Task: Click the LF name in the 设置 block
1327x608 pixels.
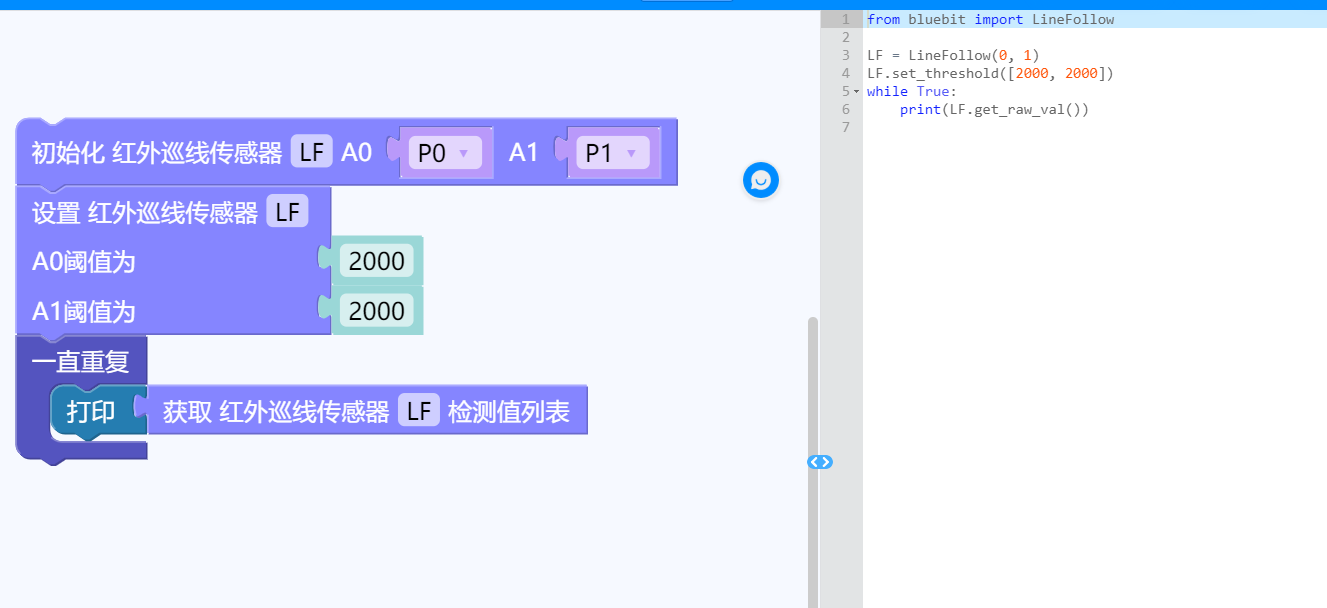Action: pos(287,212)
